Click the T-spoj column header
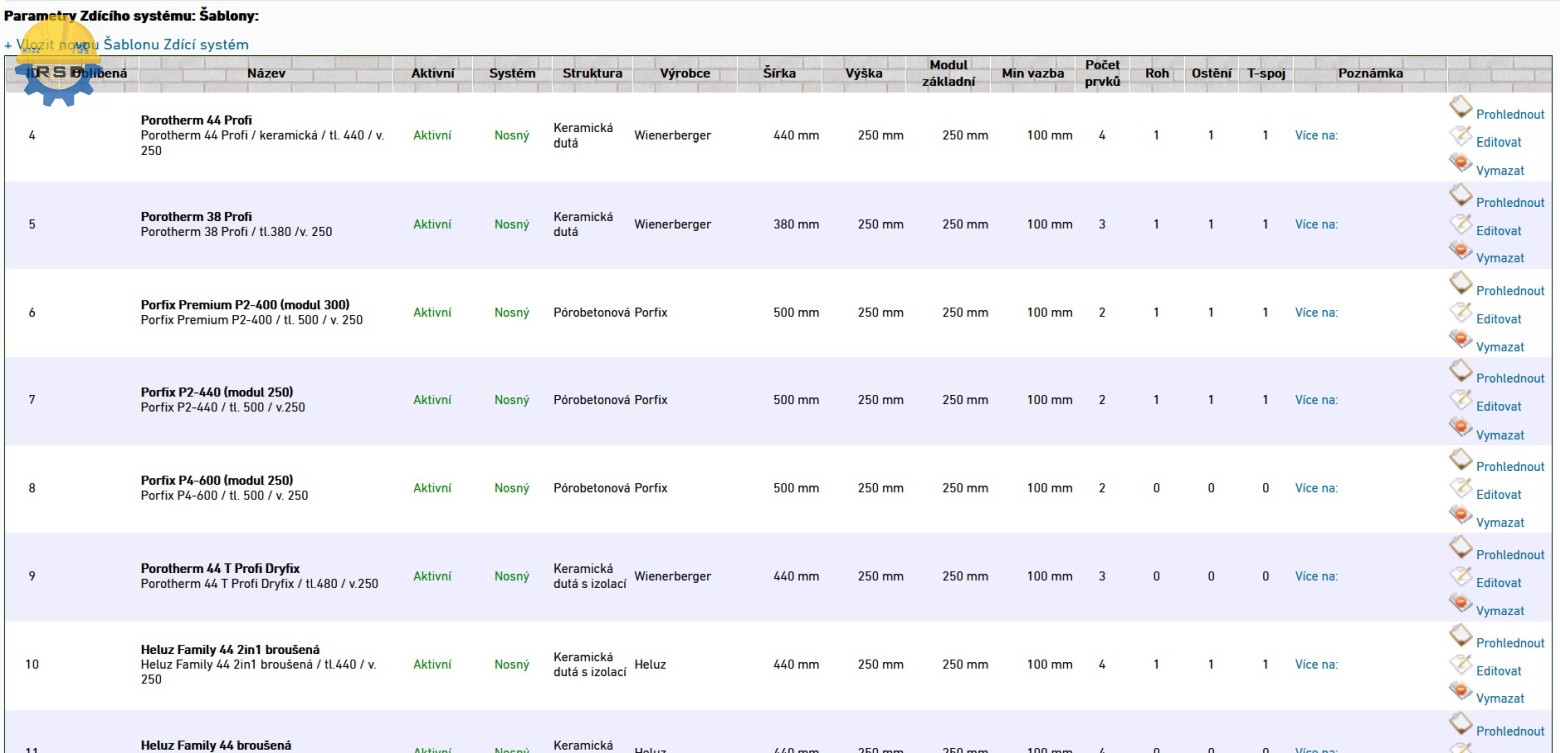Screen dimensions: 1560x753 click(1265, 73)
